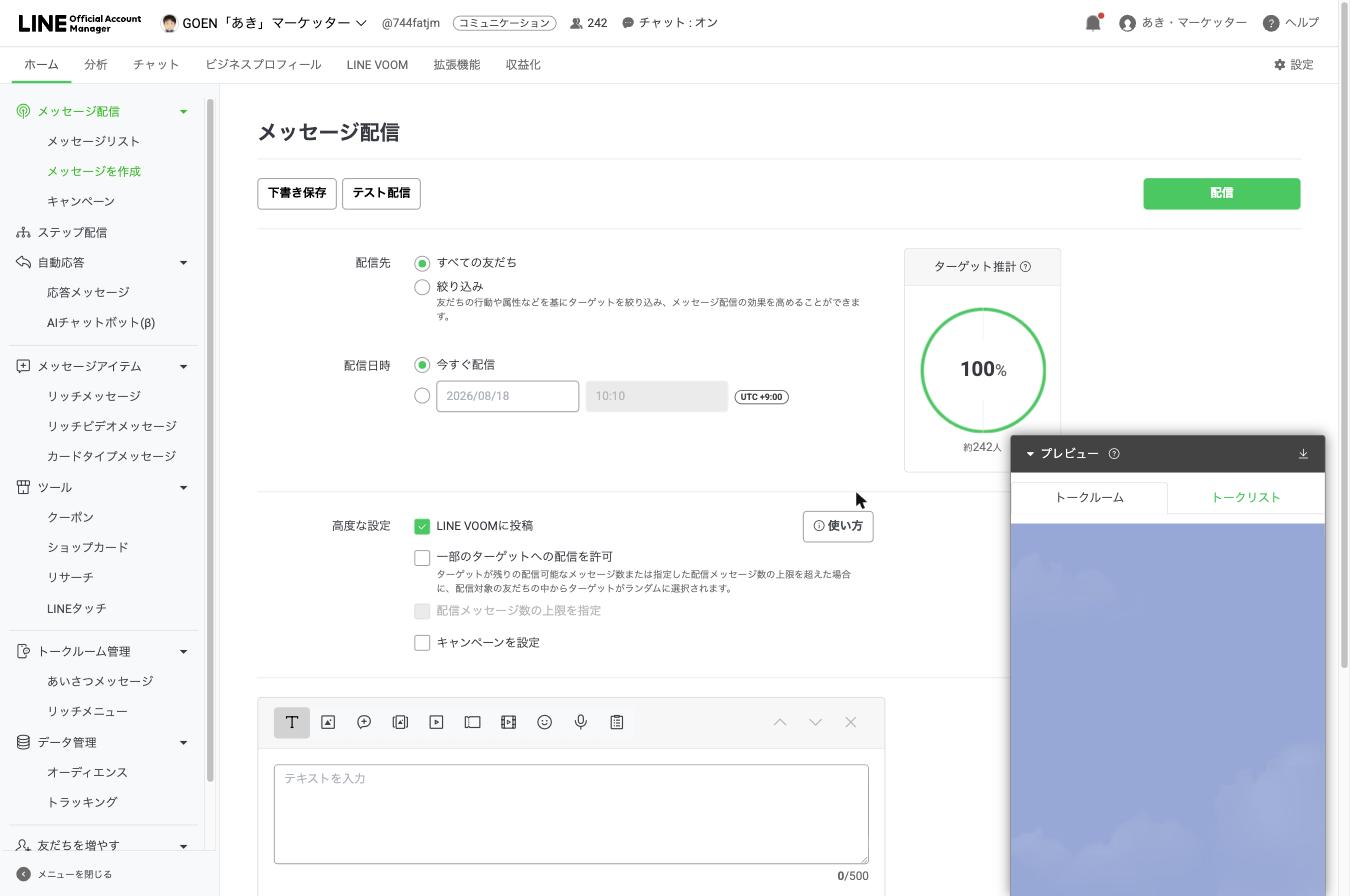
Task: Move message block down with arrow
Action: click(x=815, y=722)
